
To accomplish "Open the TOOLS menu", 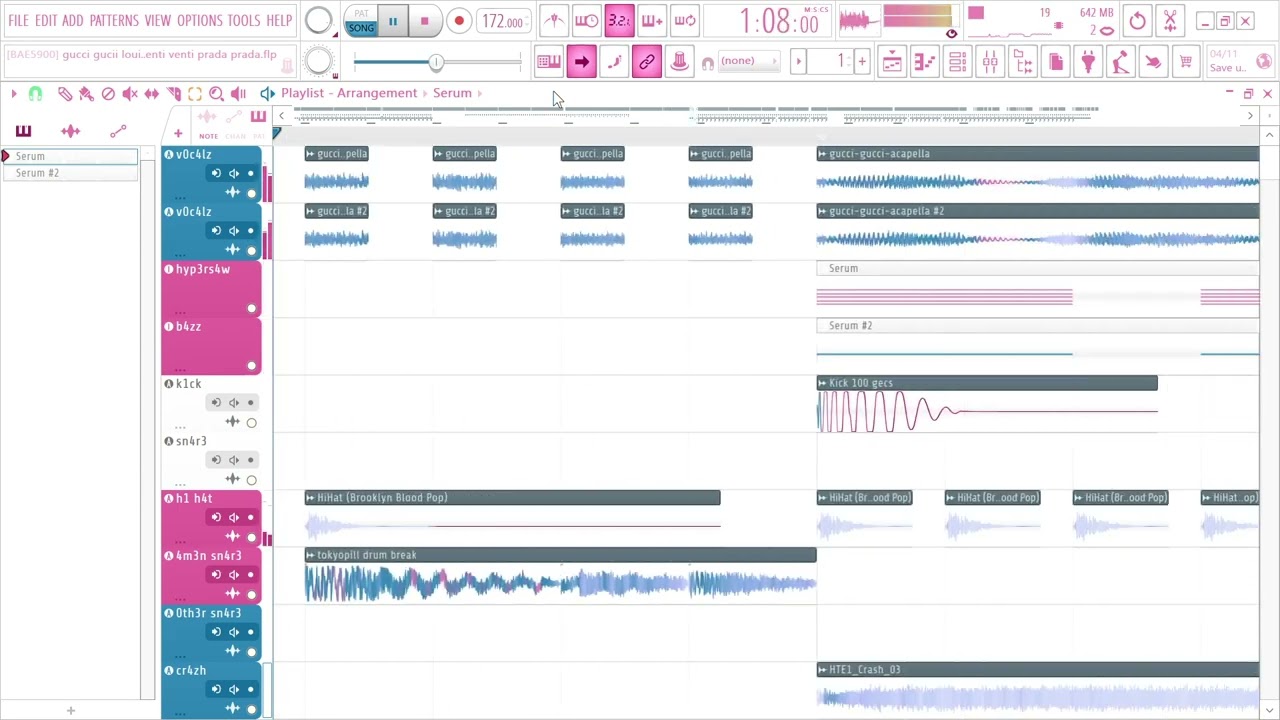I will [244, 20].
